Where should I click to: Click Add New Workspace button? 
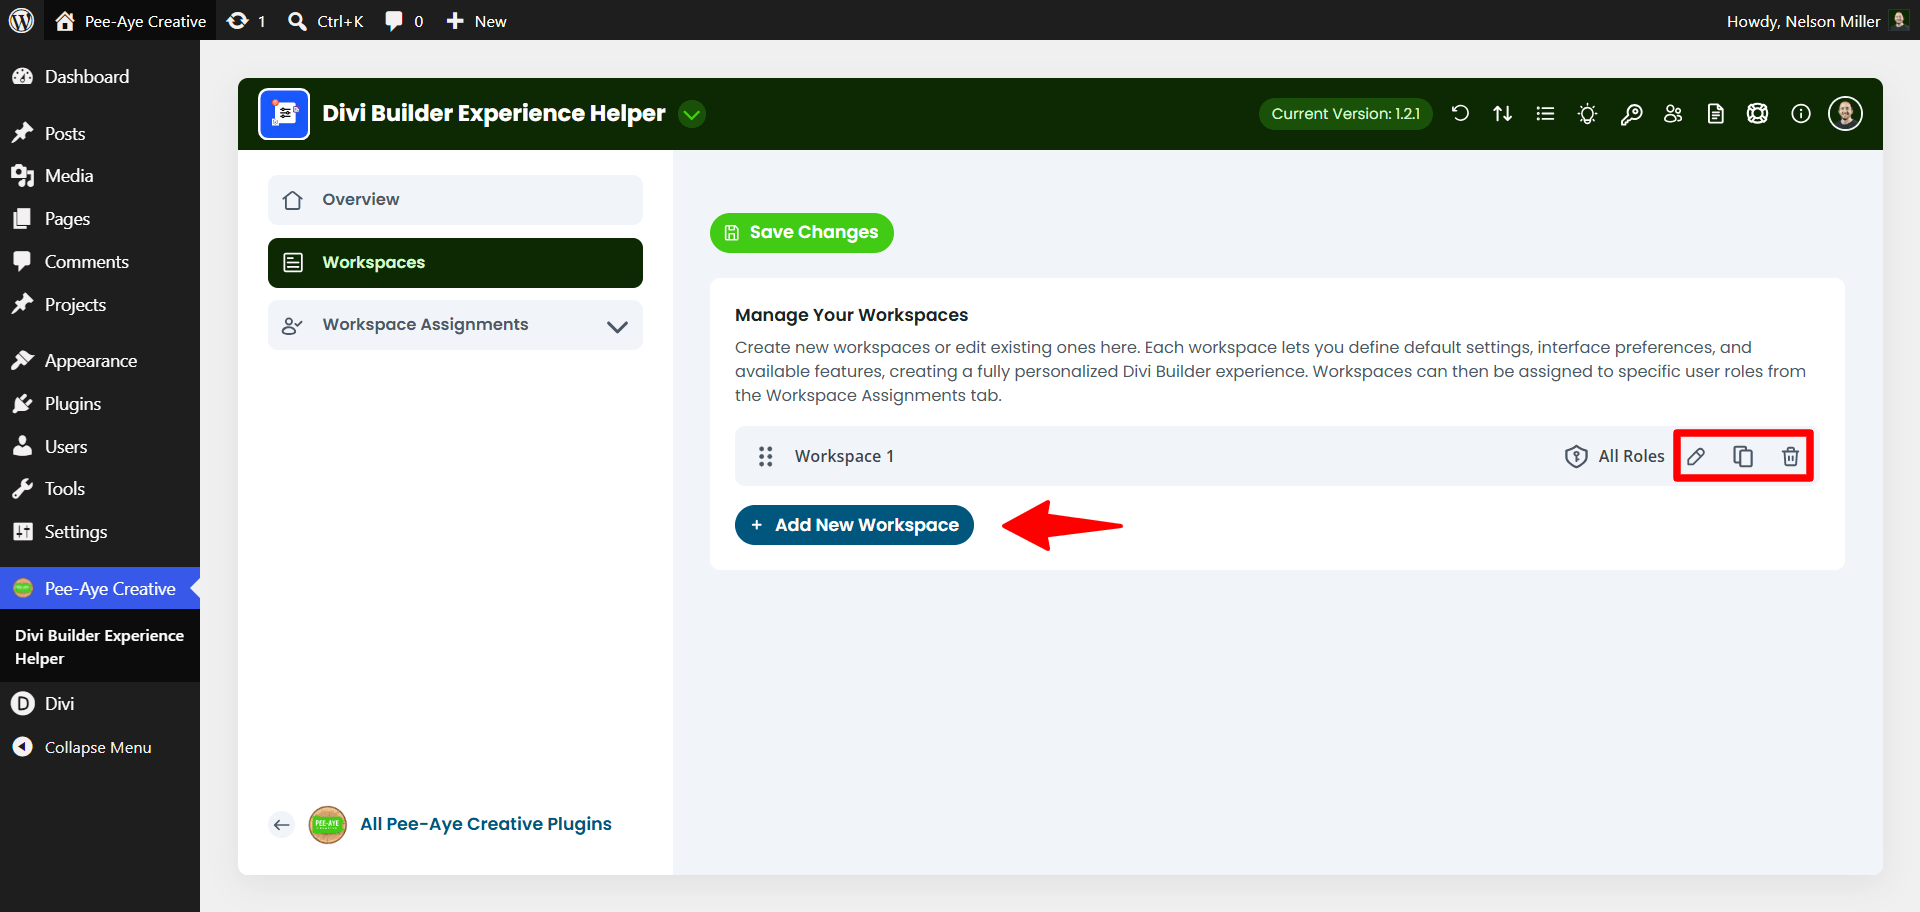pyautogui.click(x=854, y=525)
